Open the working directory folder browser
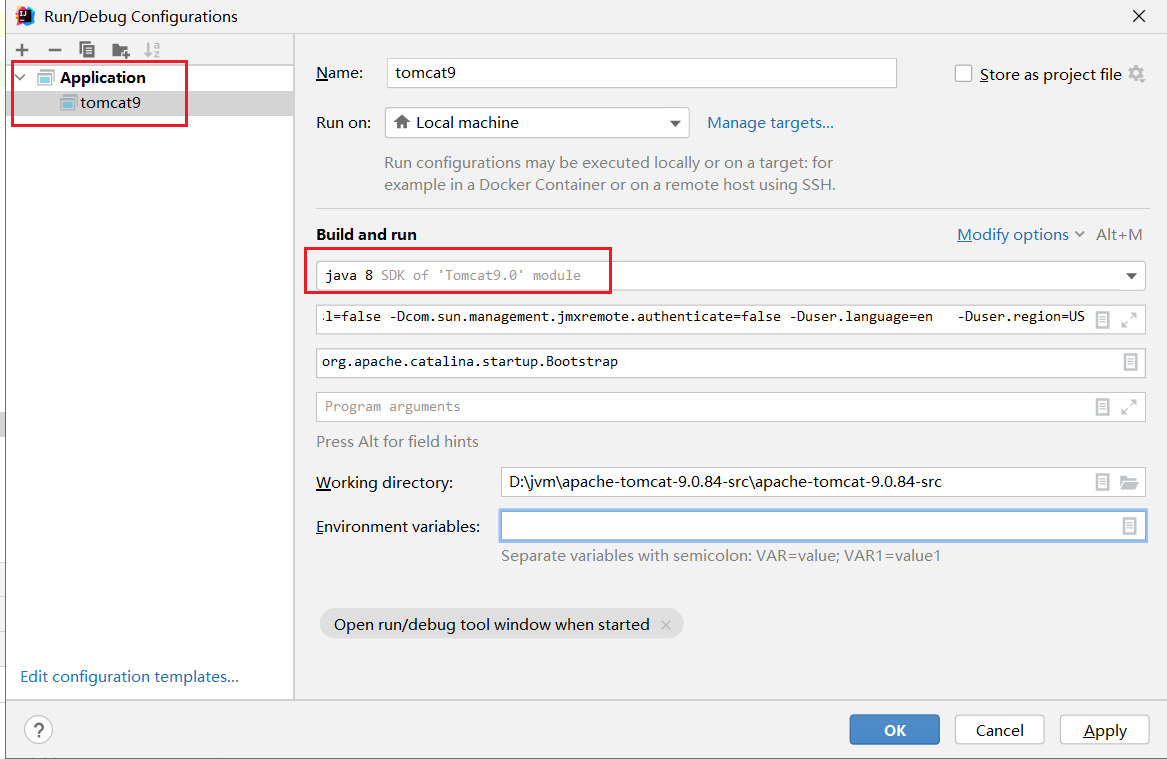 click(1129, 482)
